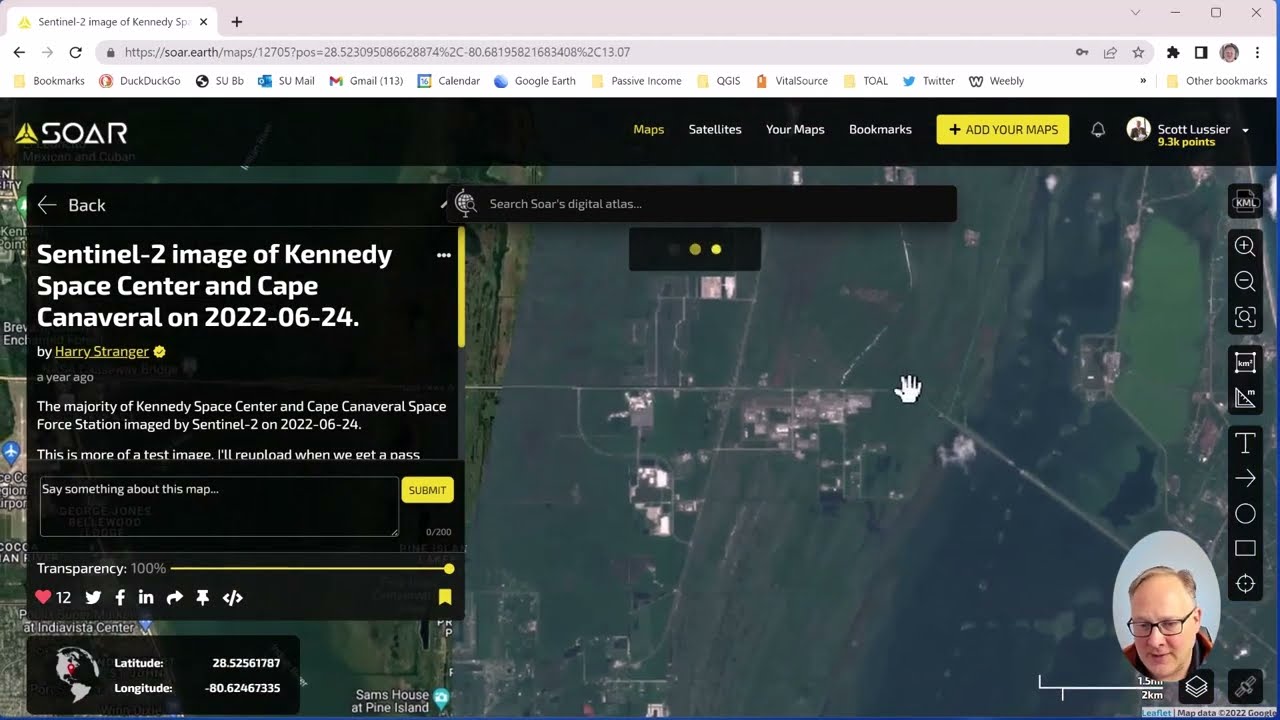Select the text annotation tool
1280x720 pixels.
[1245, 443]
